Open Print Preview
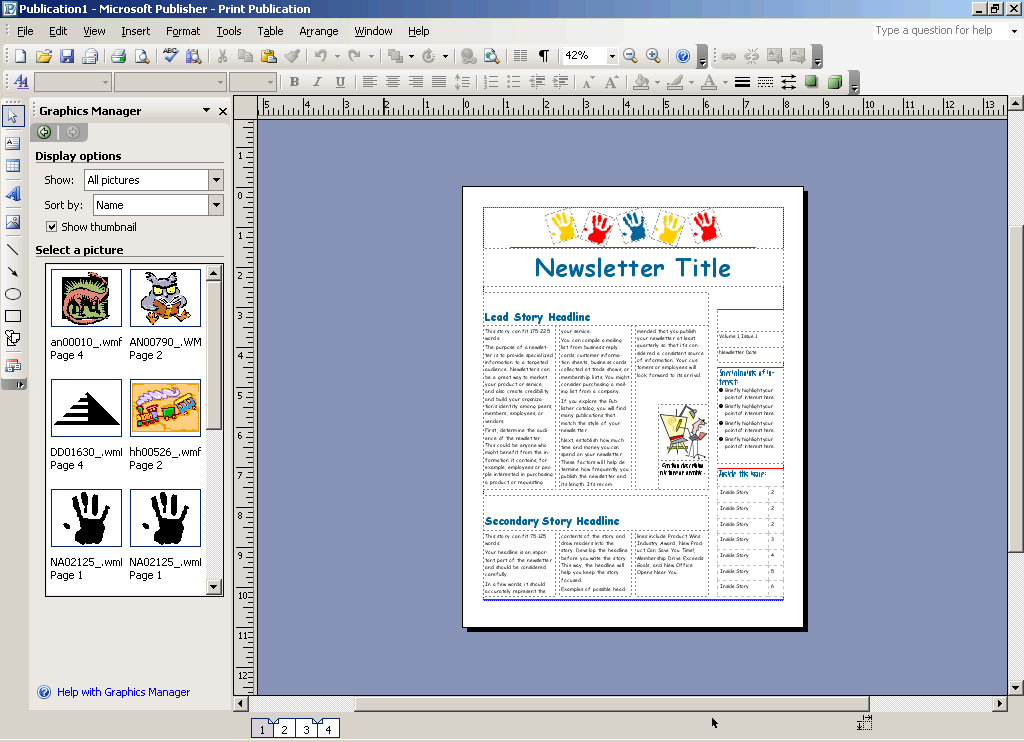The width and height of the screenshot is (1024, 742). click(x=141, y=55)
